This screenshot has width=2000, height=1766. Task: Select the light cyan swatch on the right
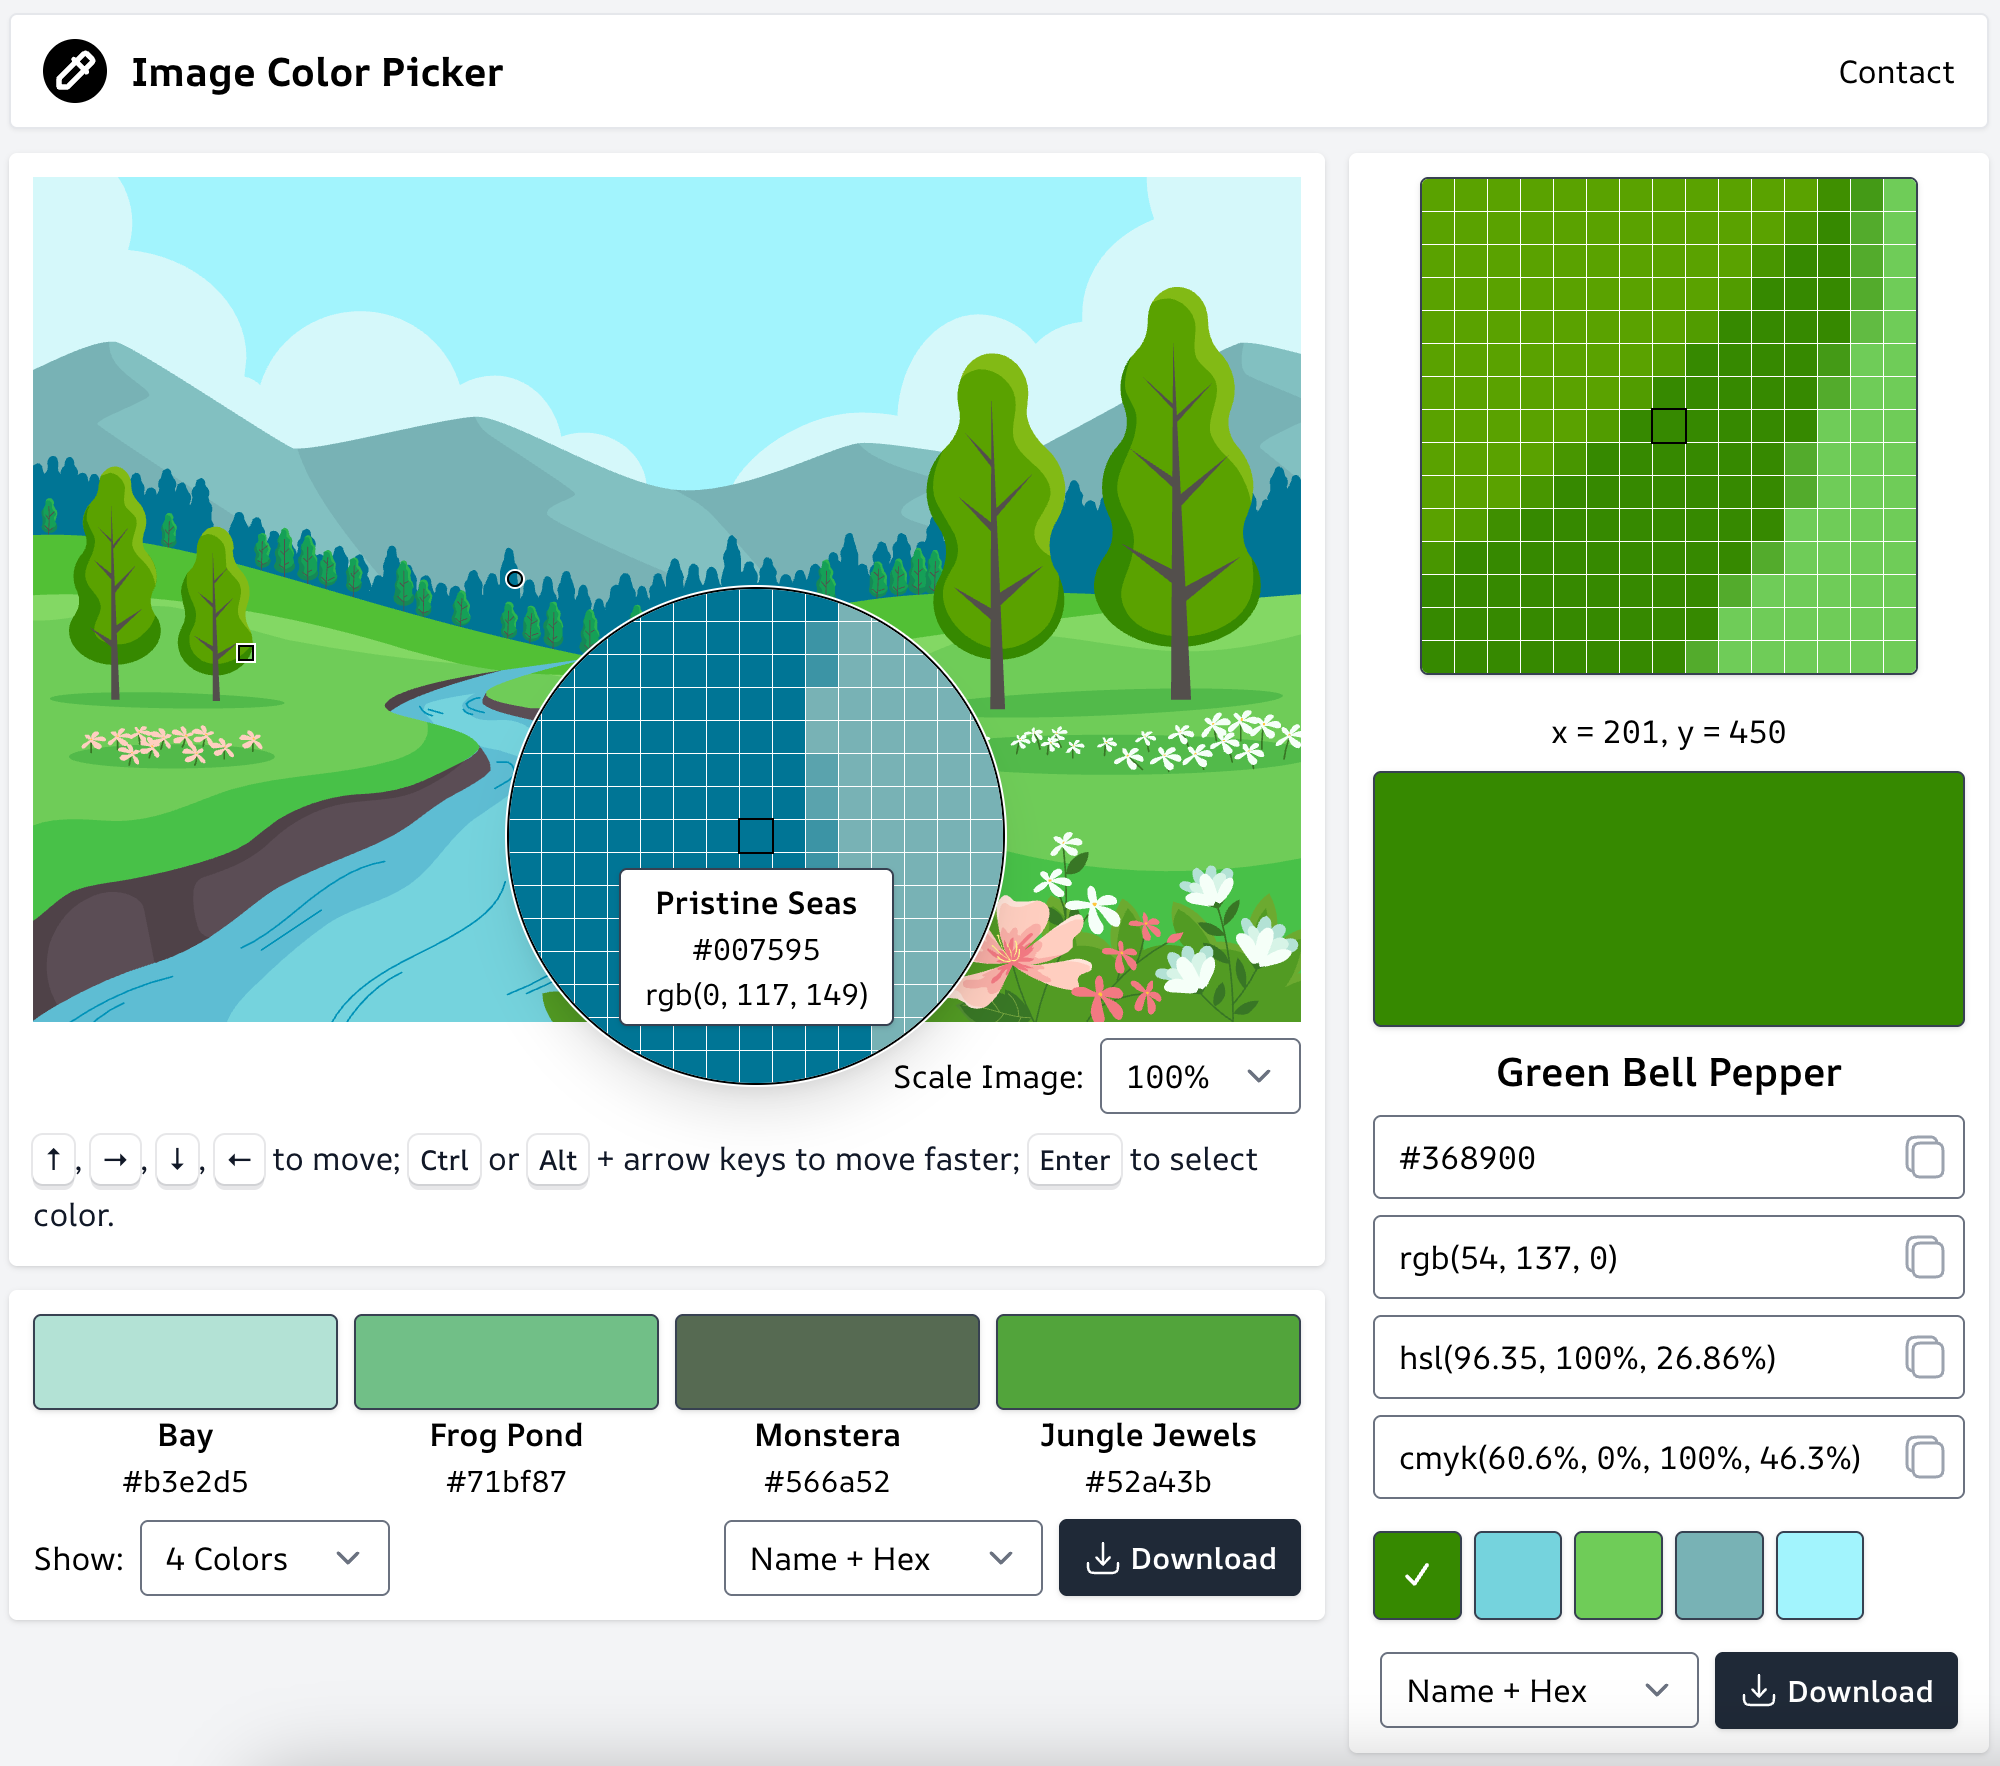tap(1818, 1575)
